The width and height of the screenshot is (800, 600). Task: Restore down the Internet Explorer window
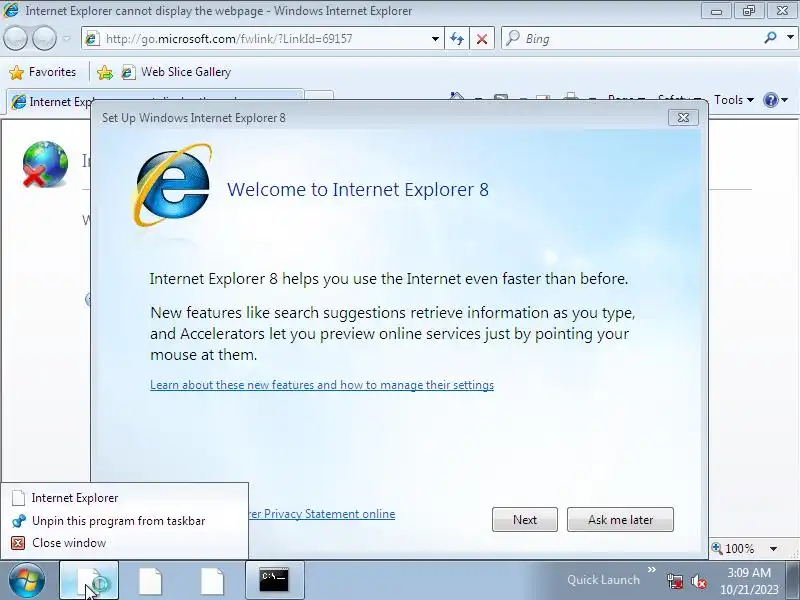click(748, 11)
